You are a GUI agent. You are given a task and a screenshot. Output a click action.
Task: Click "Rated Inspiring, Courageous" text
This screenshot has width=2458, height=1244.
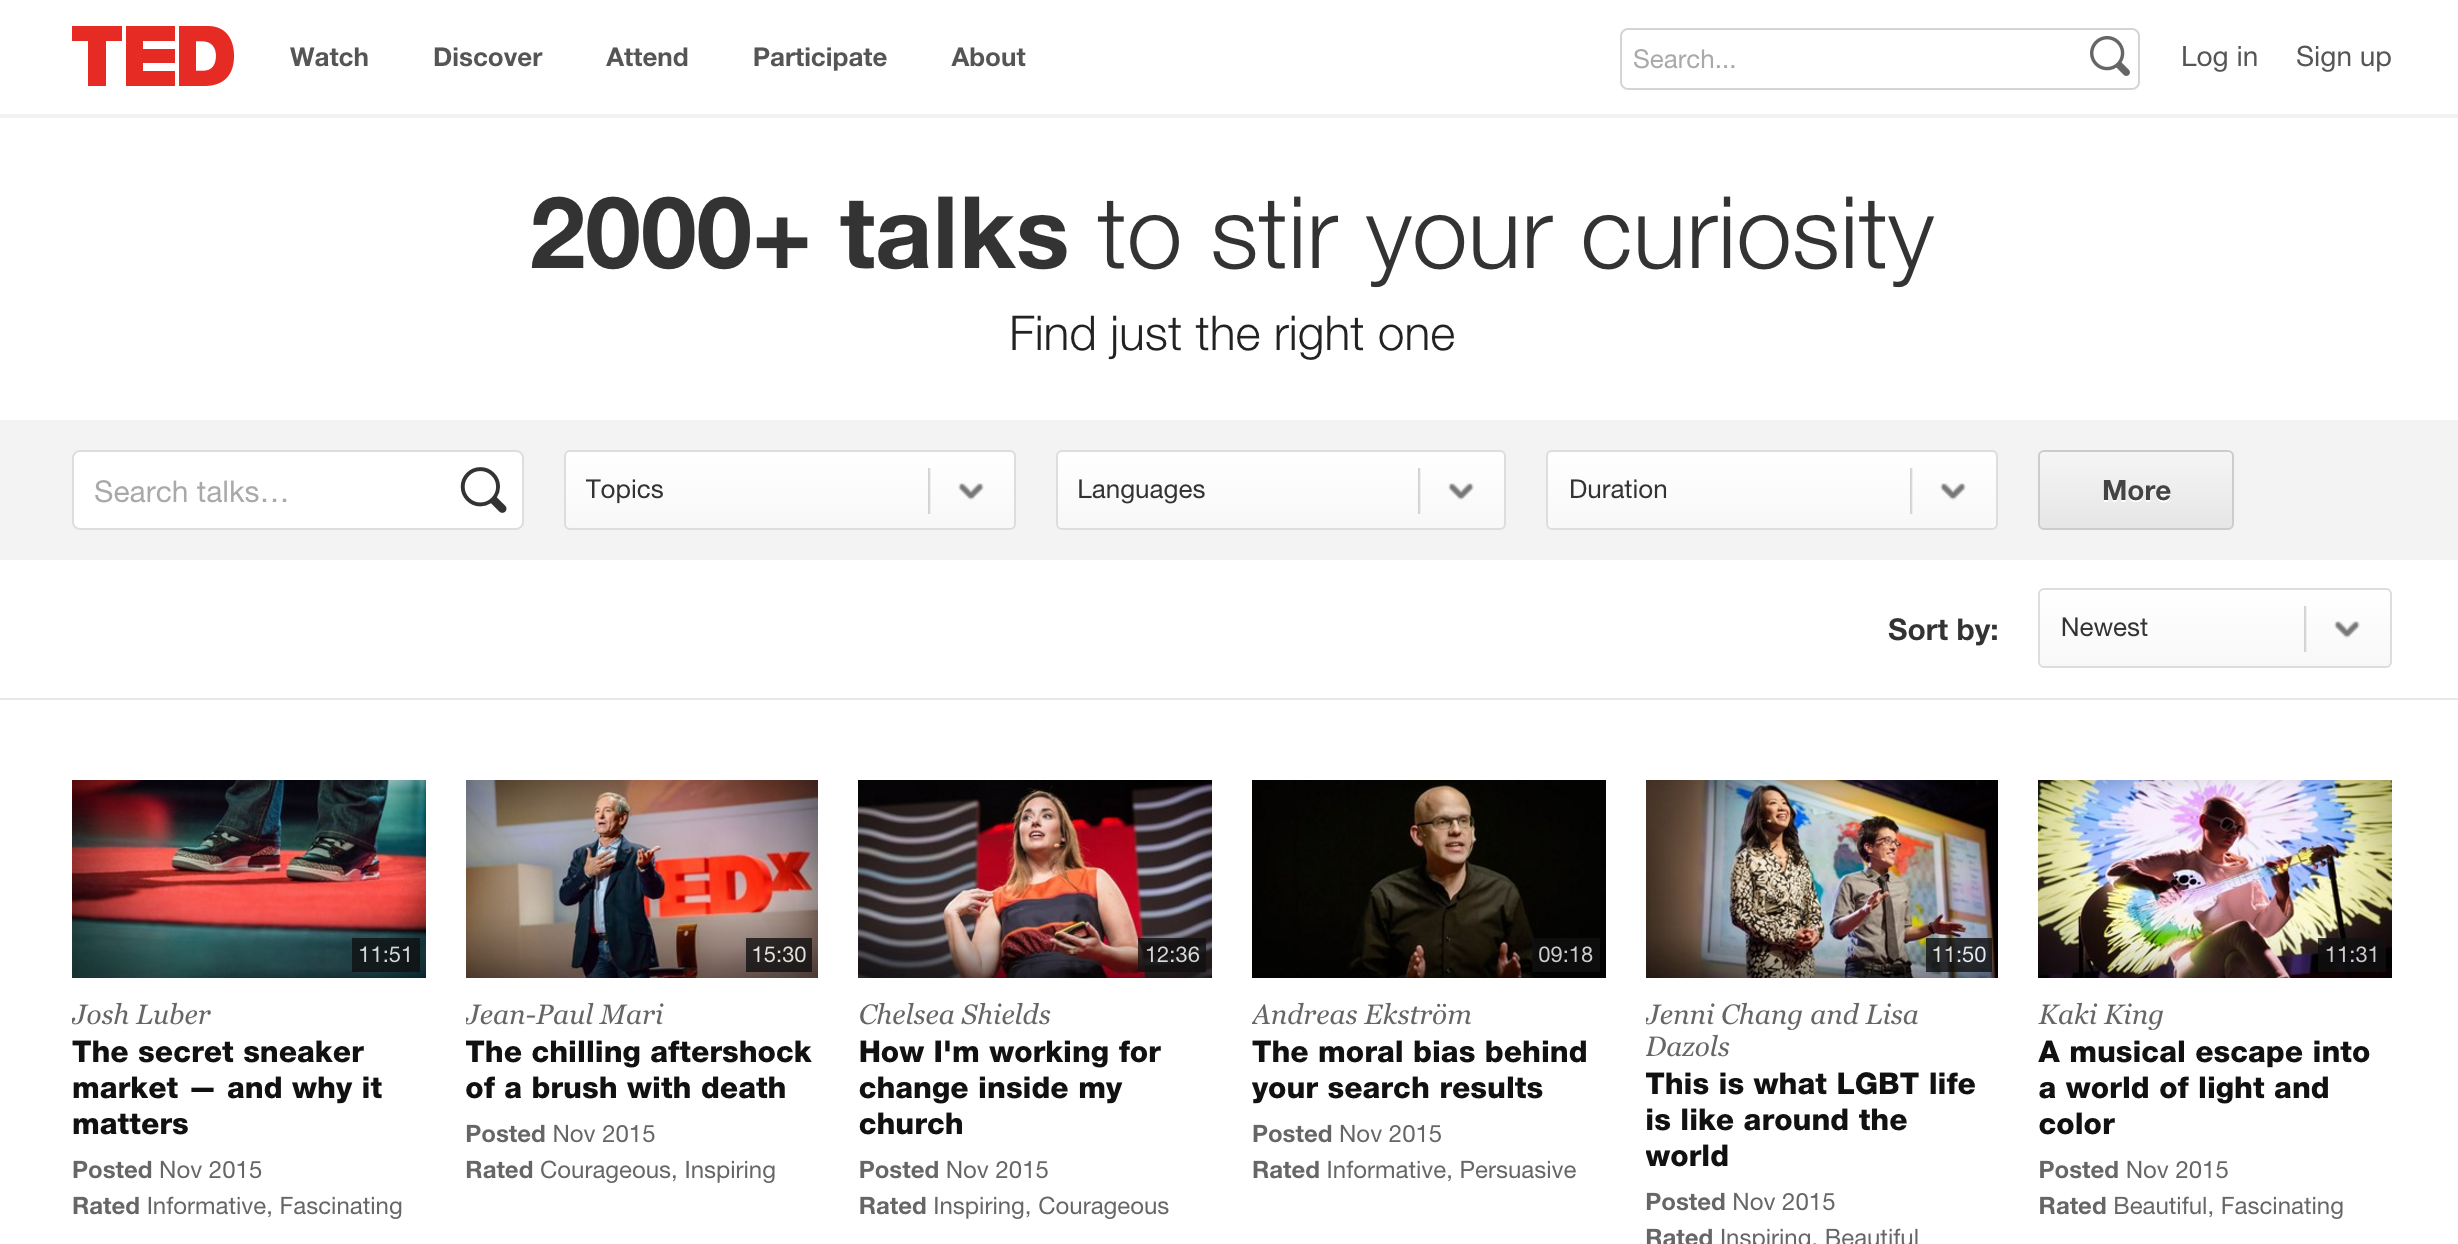[1014, 1206]
